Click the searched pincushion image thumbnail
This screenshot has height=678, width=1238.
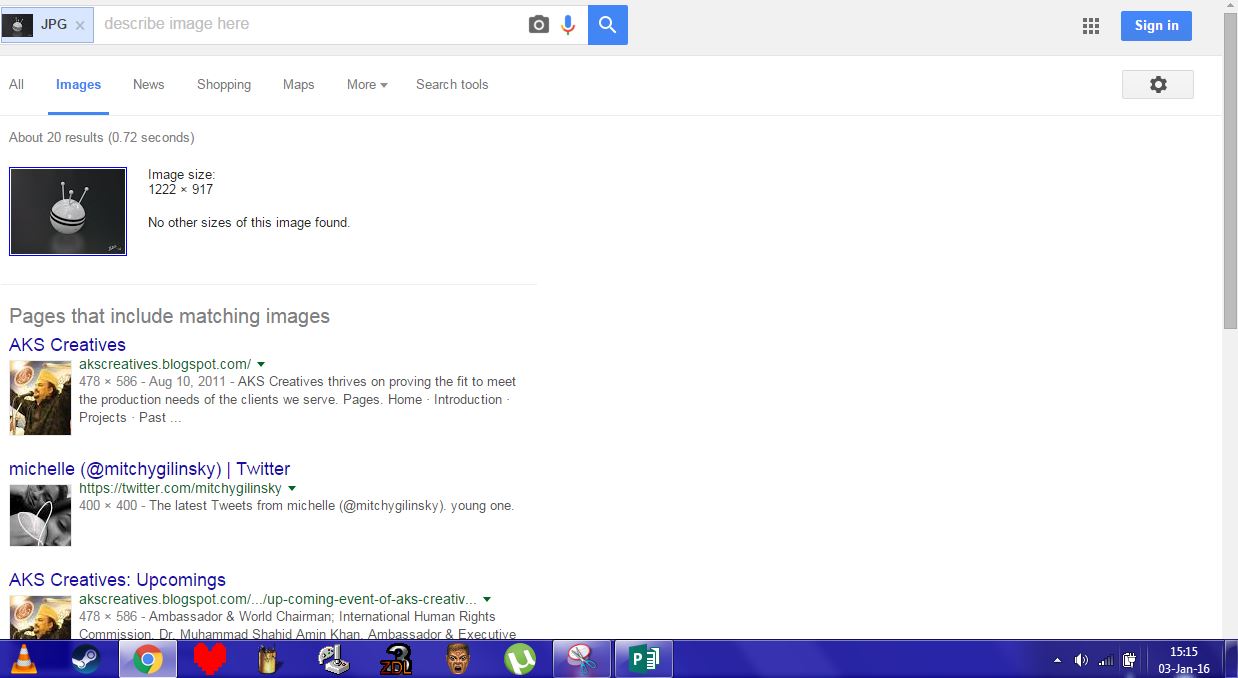[68, 211]
